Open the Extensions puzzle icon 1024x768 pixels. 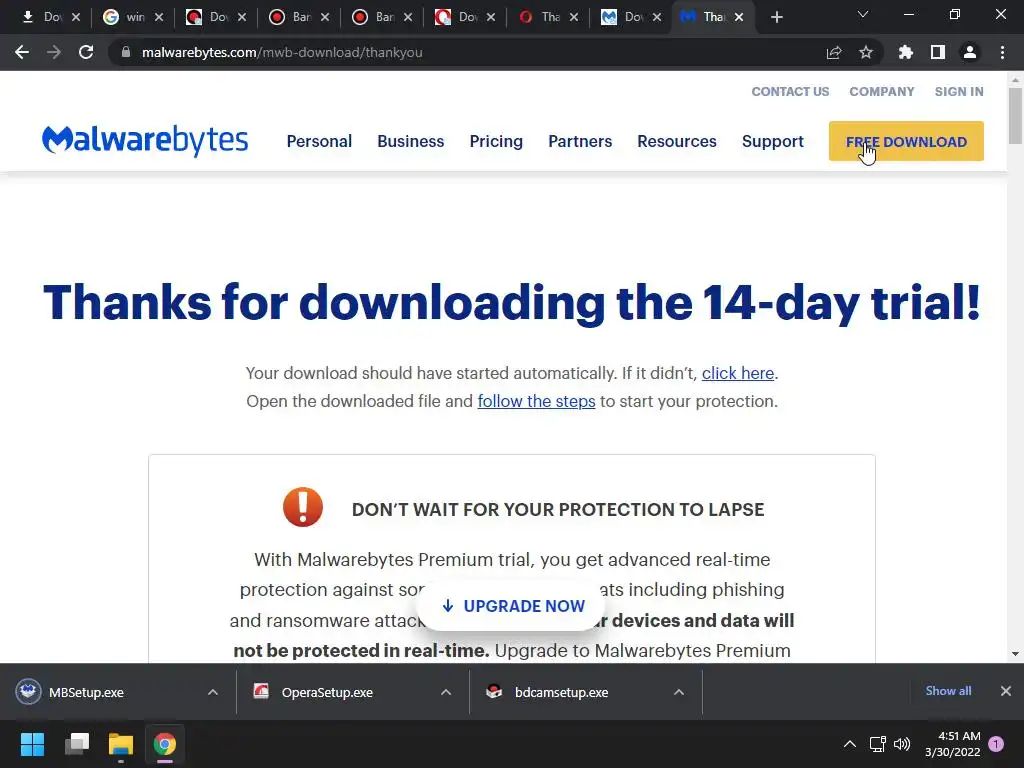tap(906, 52)
